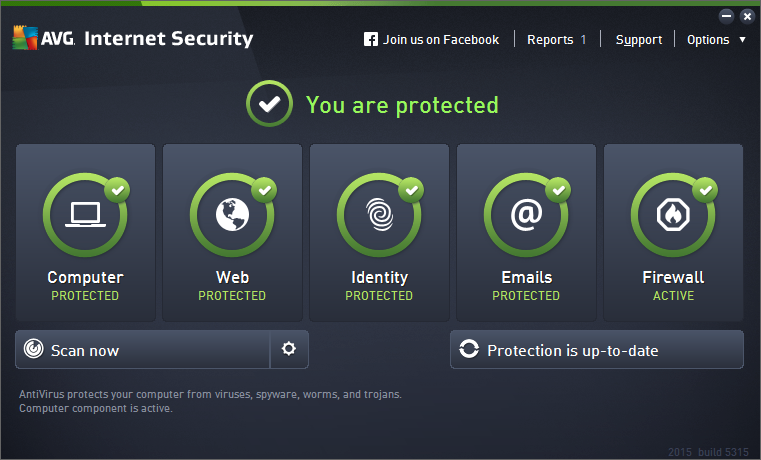This screenshot has height=460, width=761.
Task: Open the Emails at-sign icon
Action: (x=526, y=214)
